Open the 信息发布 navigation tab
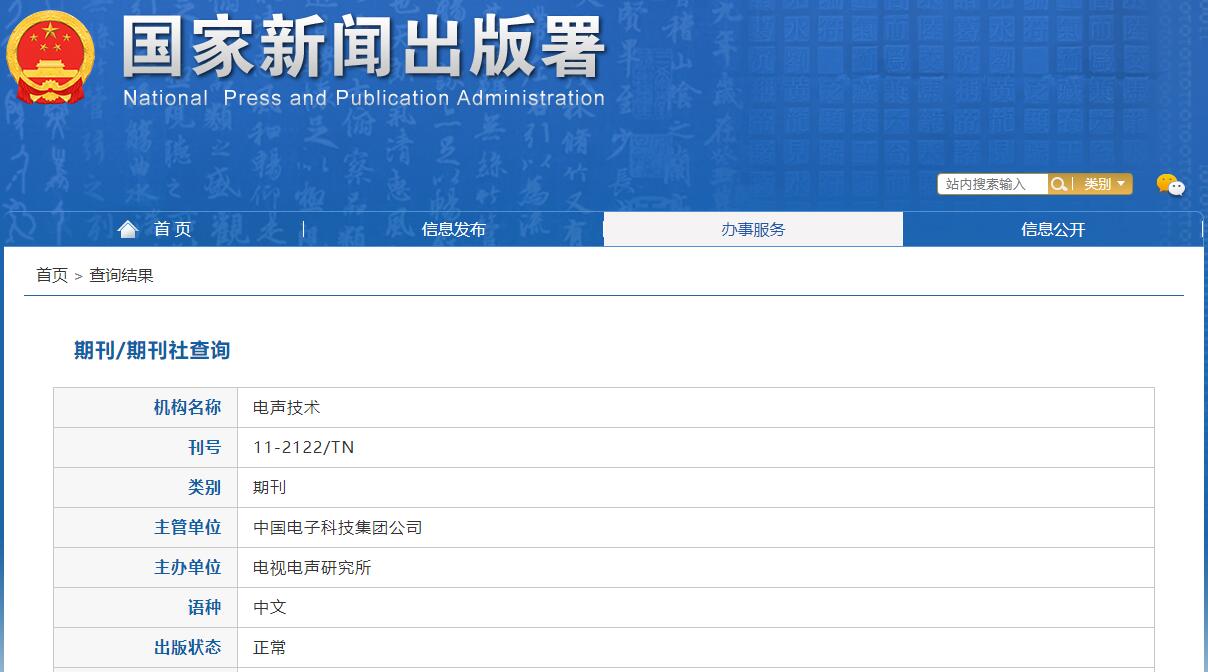1208x672 pixels. tap(453, 229)
